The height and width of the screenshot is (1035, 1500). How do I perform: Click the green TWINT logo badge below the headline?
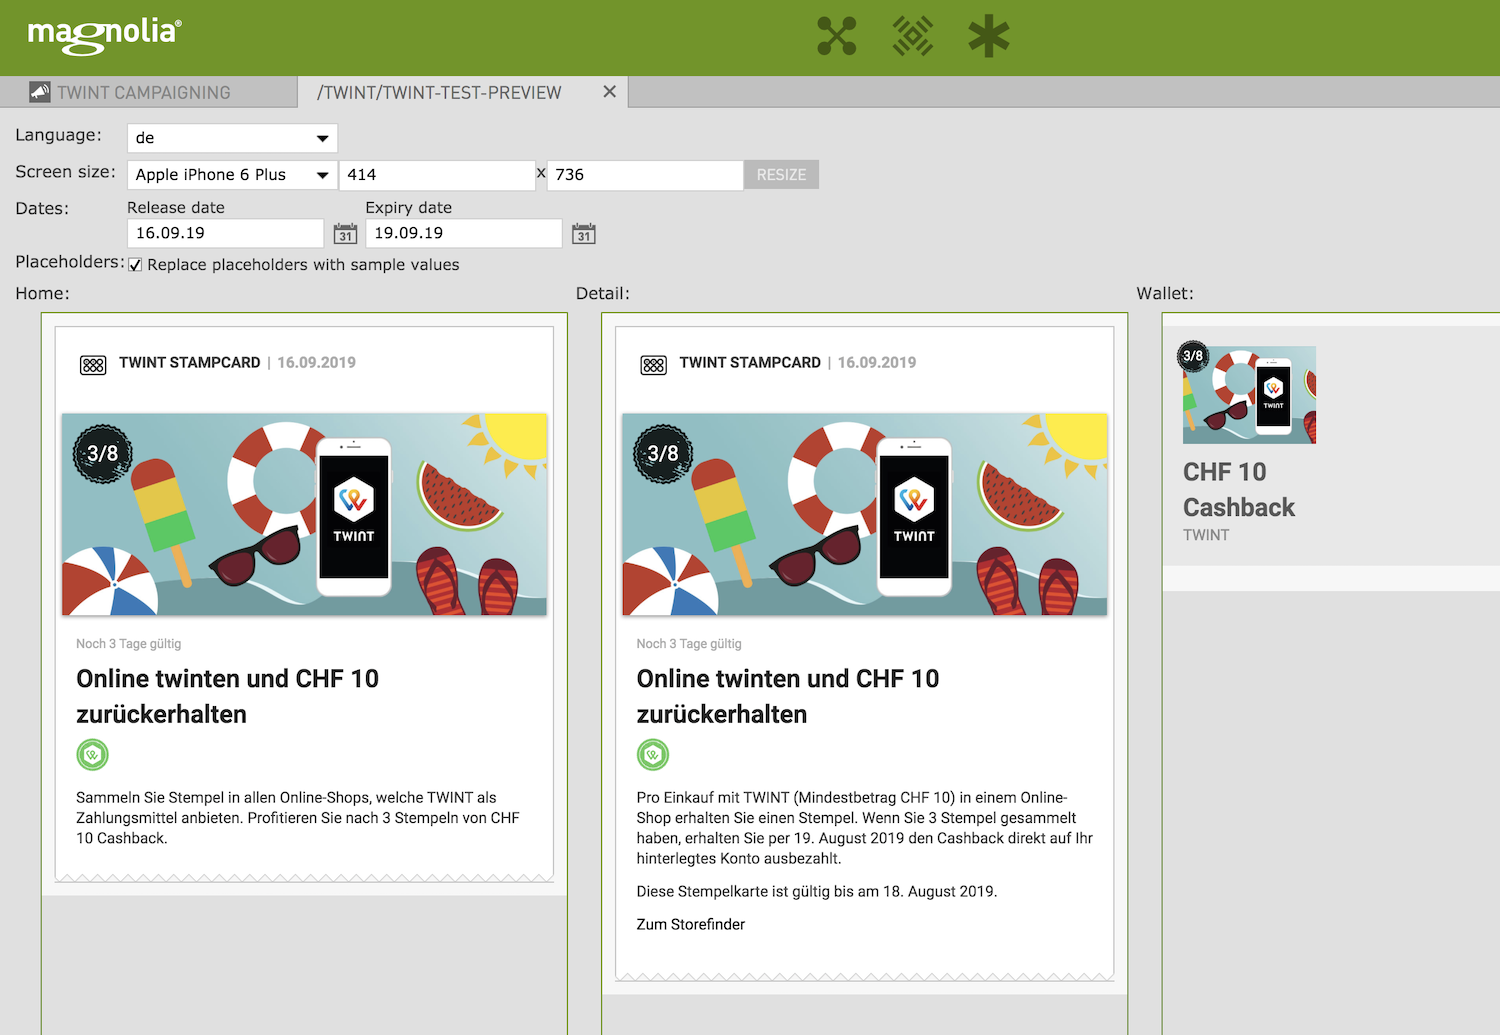pyautogui.click(x=92, y=755)
